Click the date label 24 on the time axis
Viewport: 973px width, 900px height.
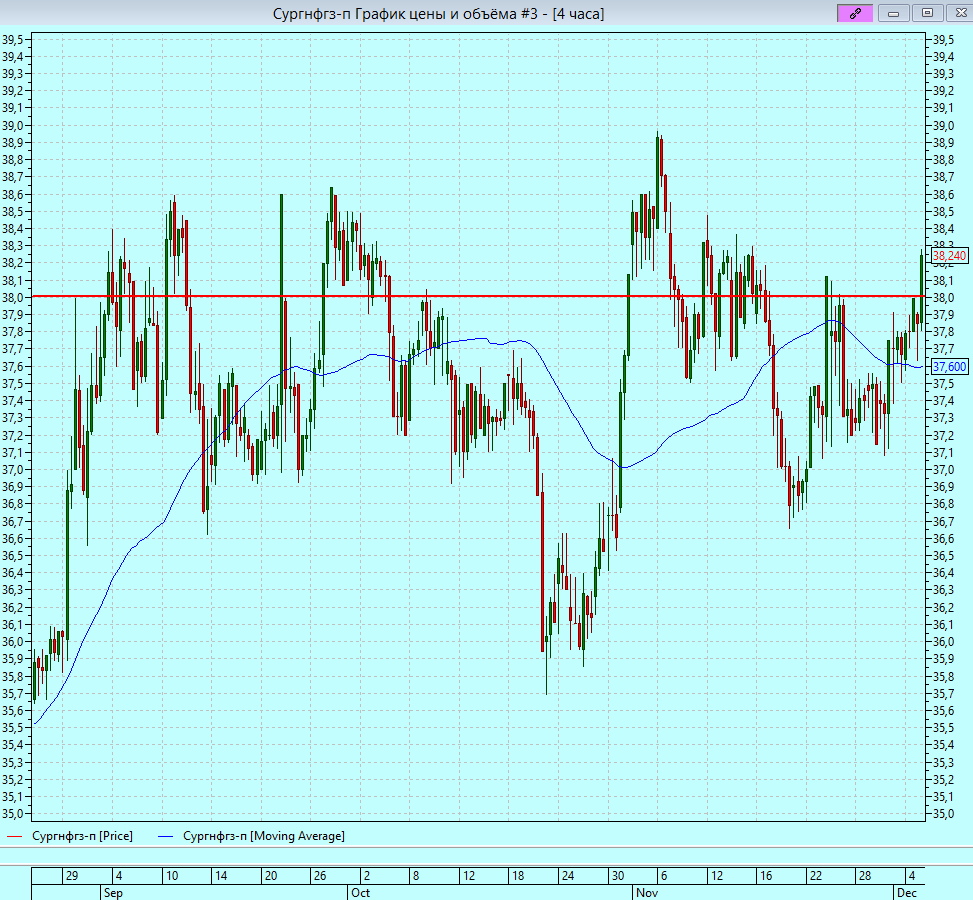coord(567,876)
